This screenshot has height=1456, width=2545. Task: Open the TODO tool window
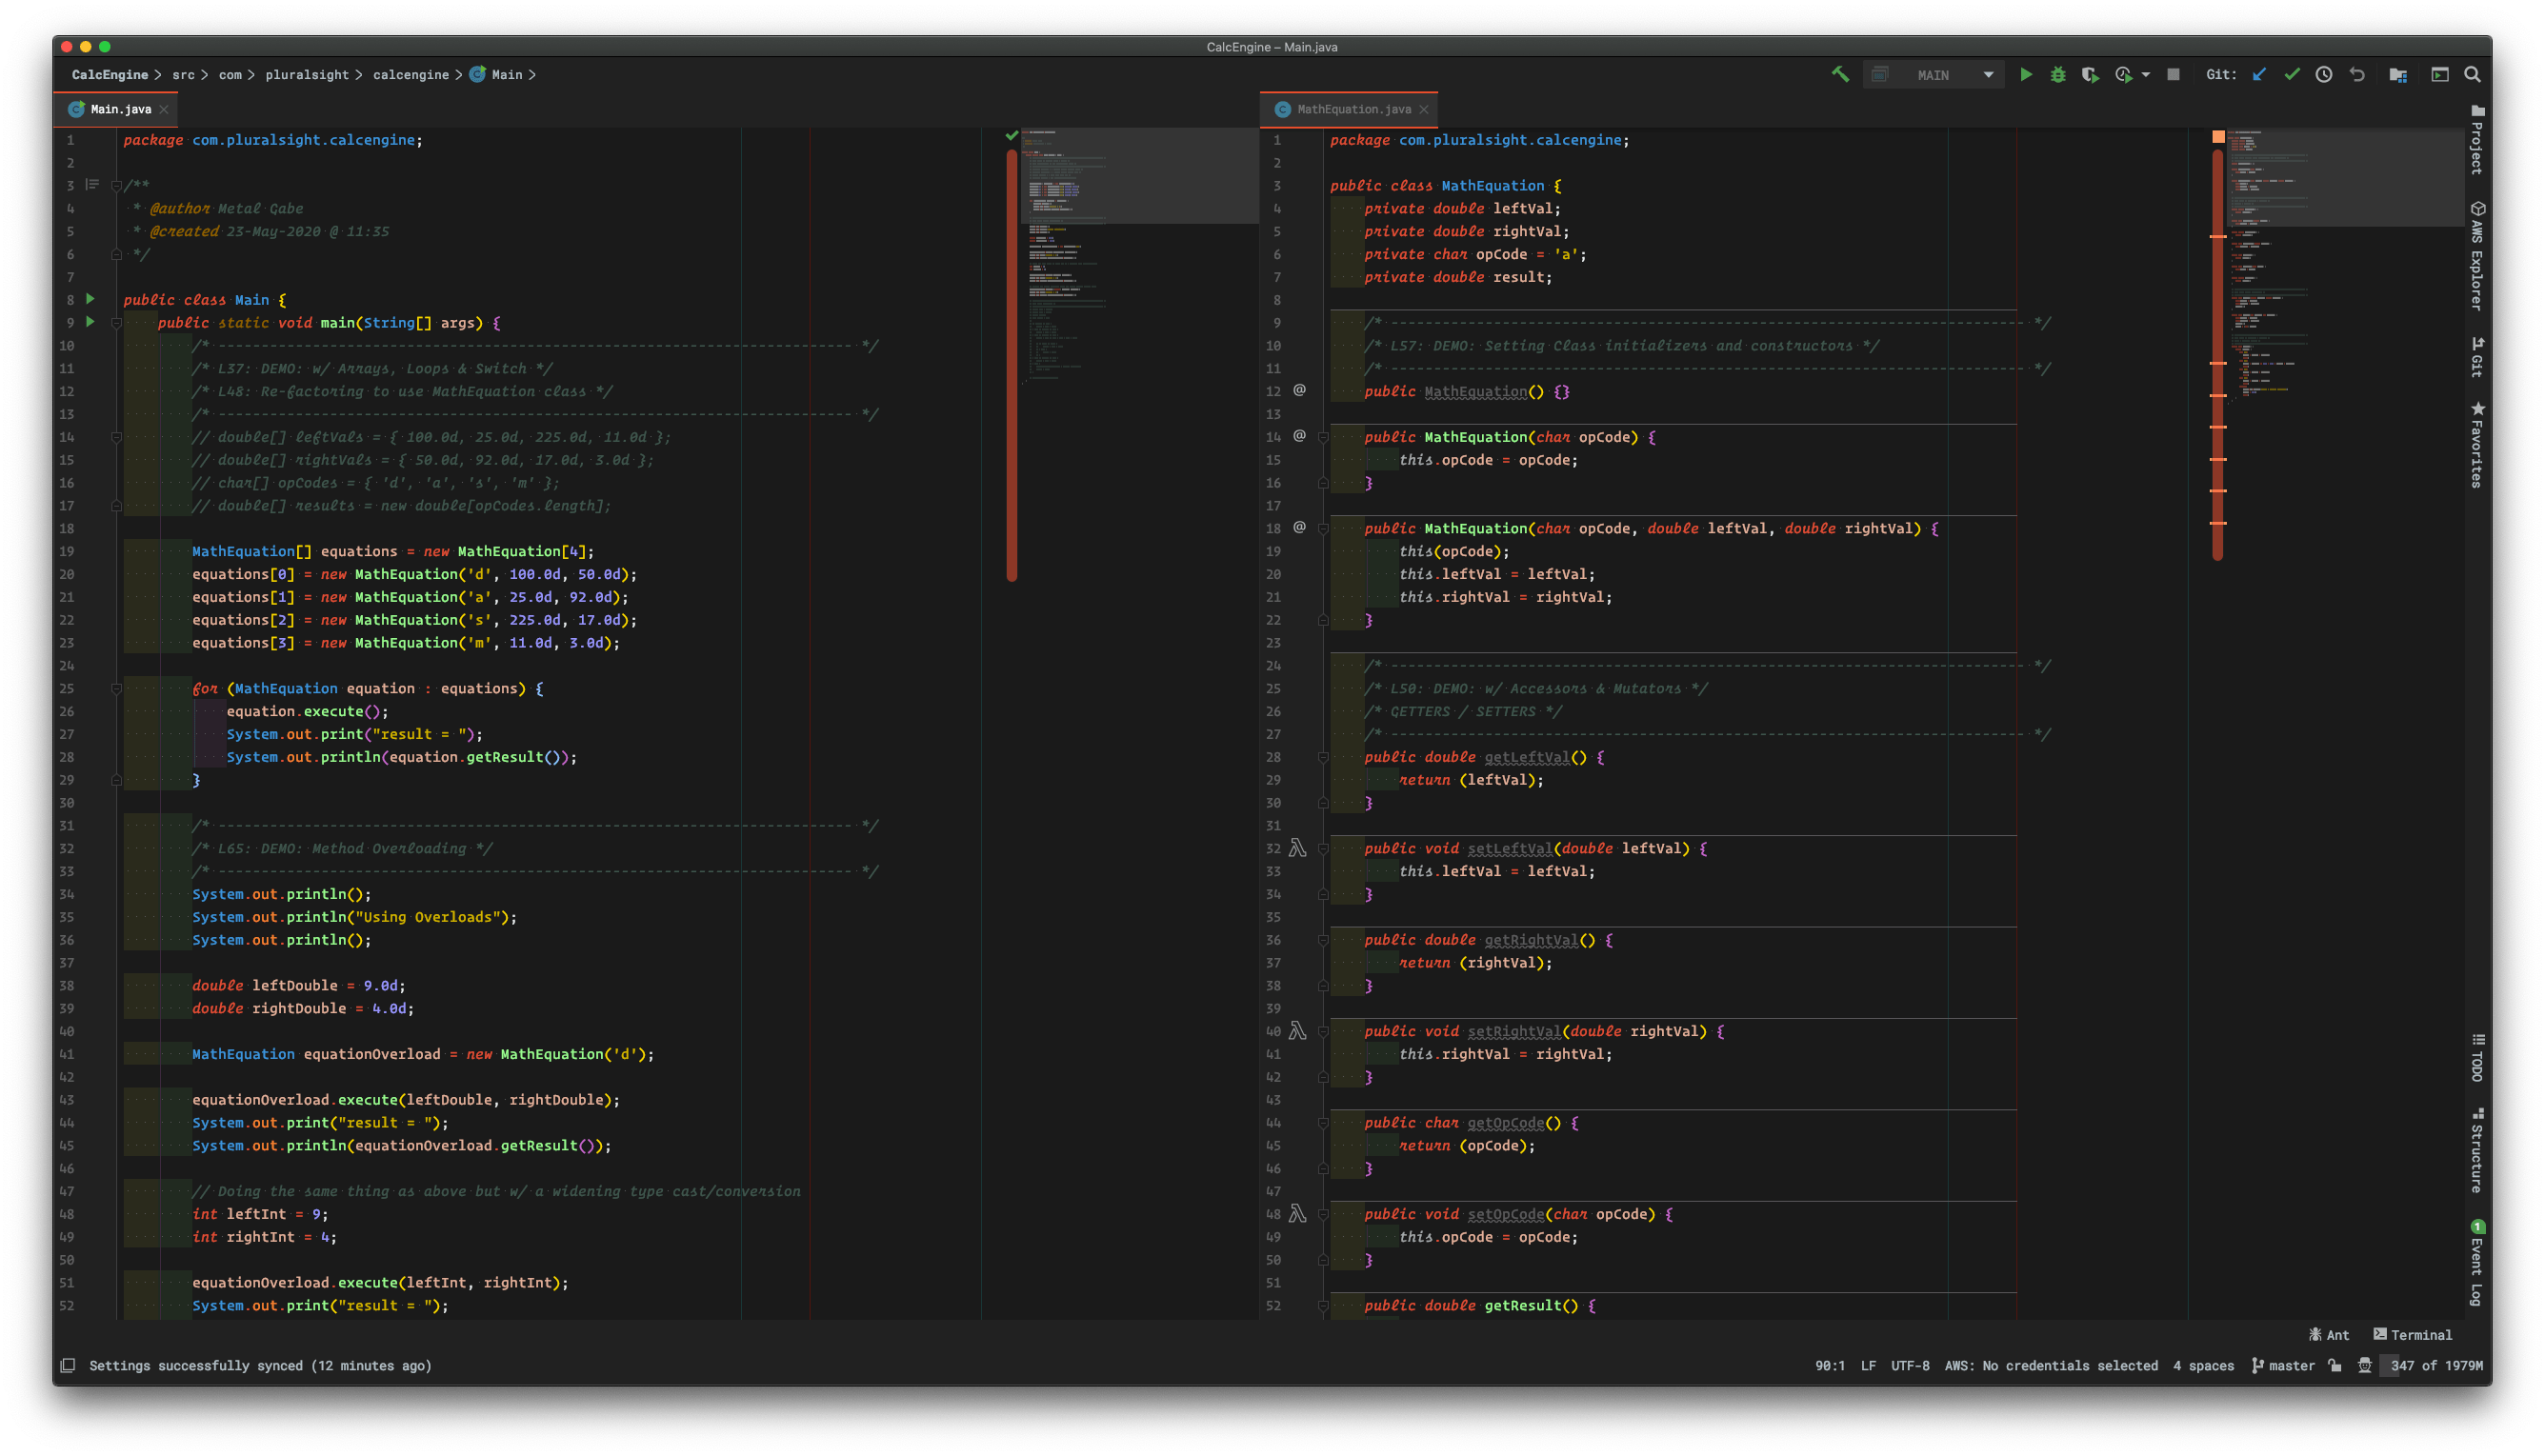coord(2477,1060)
